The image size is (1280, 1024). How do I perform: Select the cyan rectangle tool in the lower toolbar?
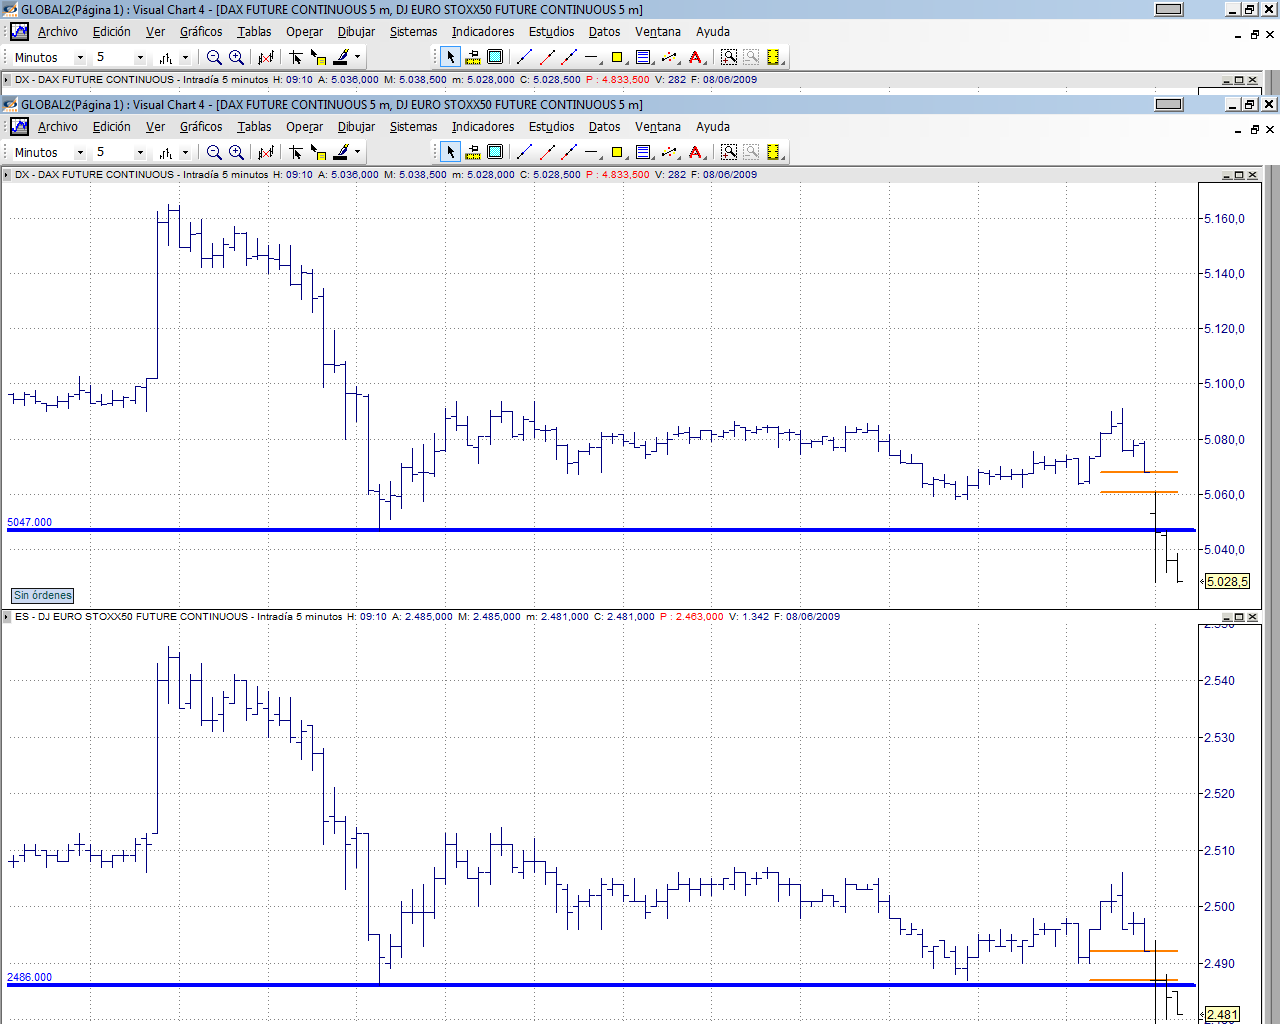coord(495,152)
